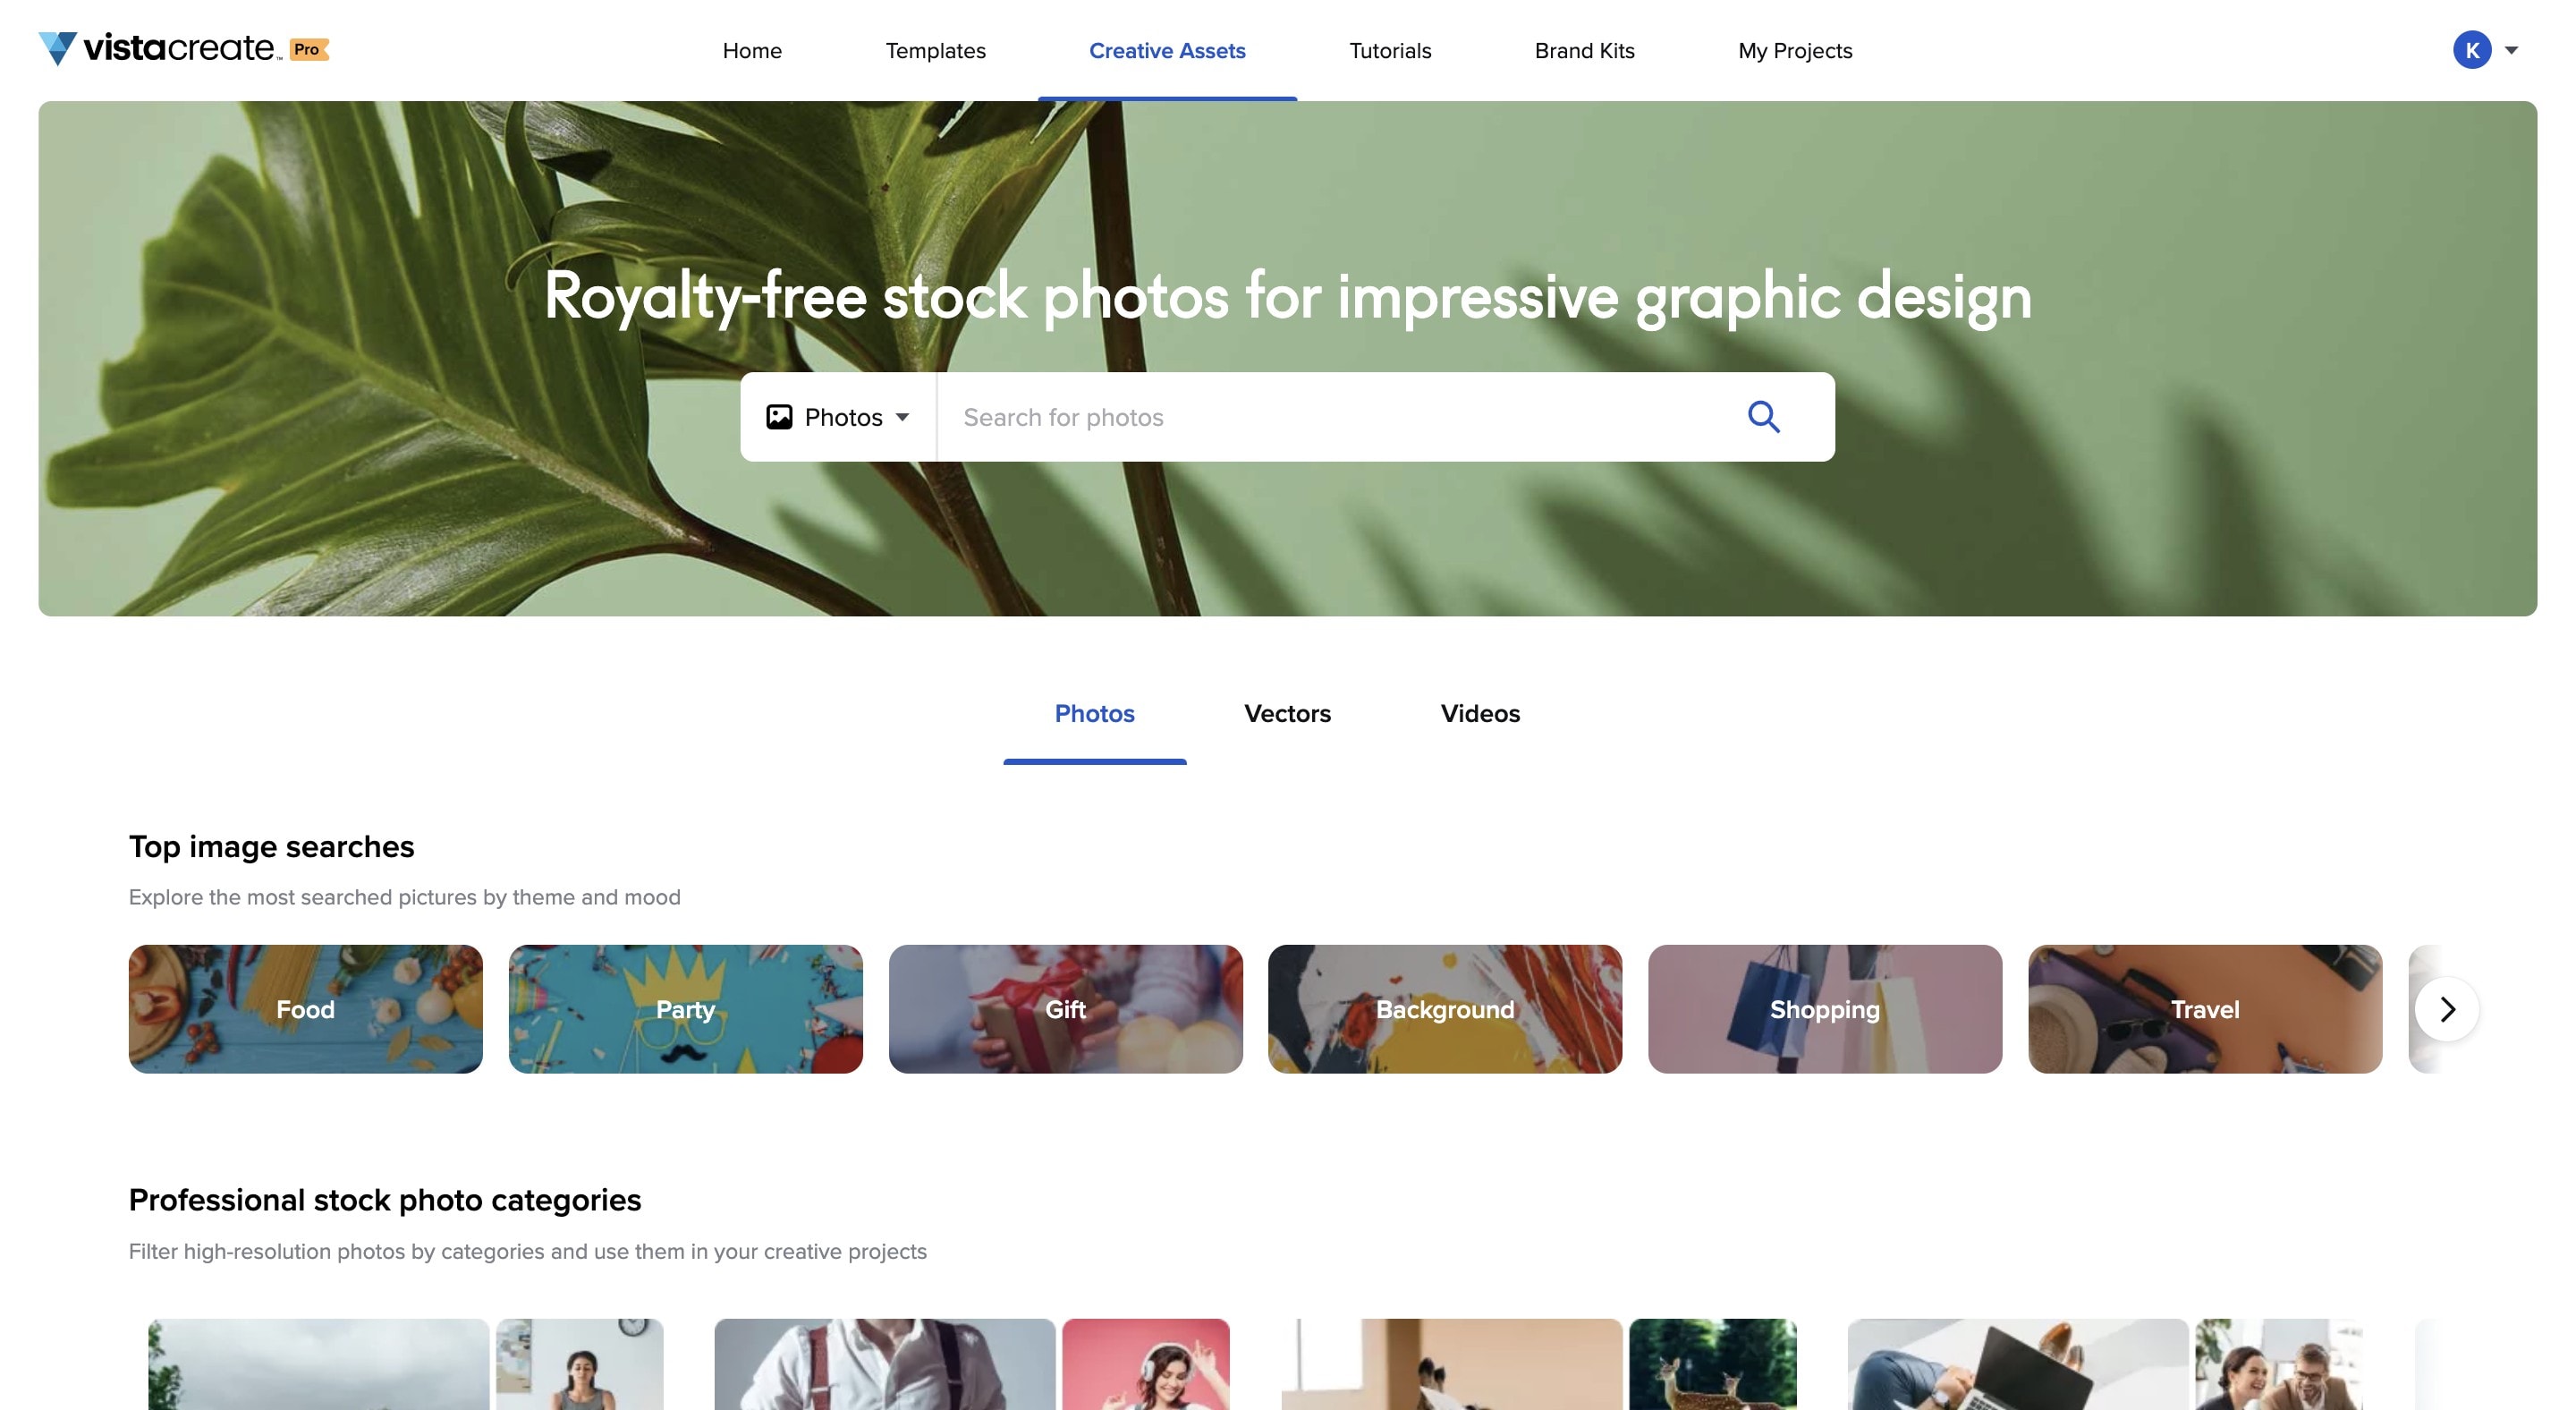Open the Food search thumbnail

[x=305, y=1009]
